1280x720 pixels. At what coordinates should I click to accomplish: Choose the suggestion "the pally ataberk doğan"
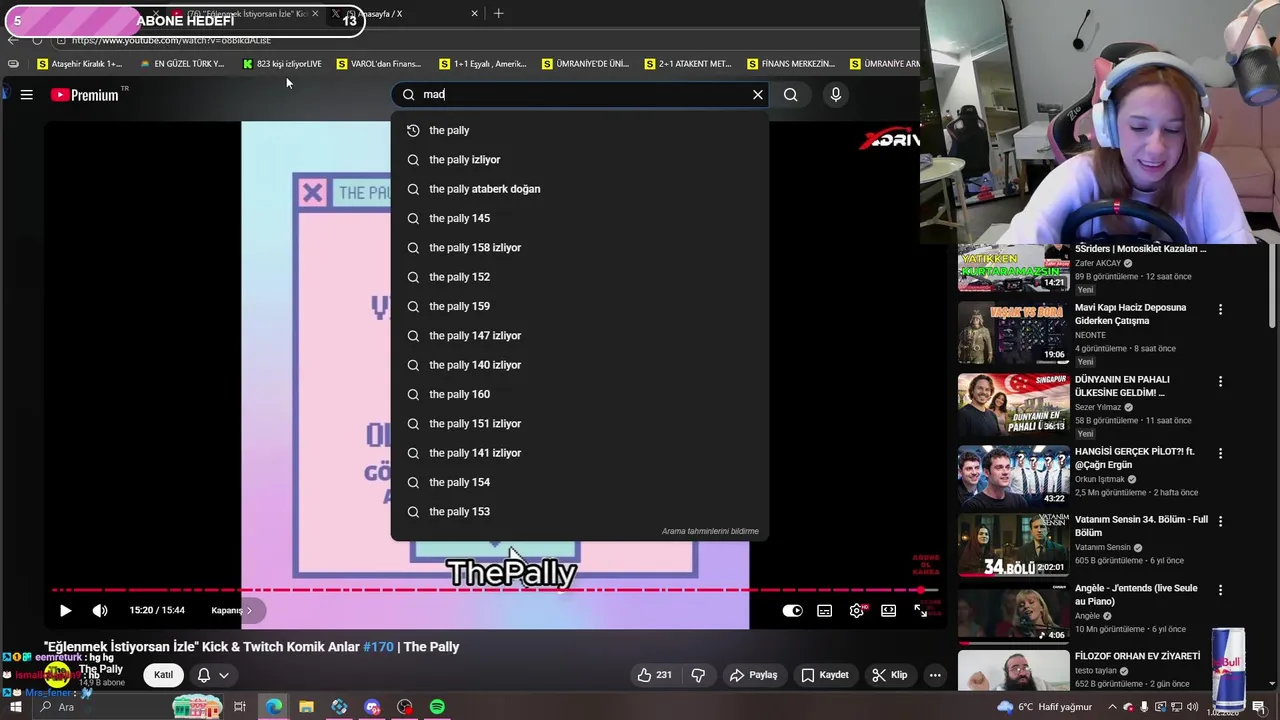580,189
